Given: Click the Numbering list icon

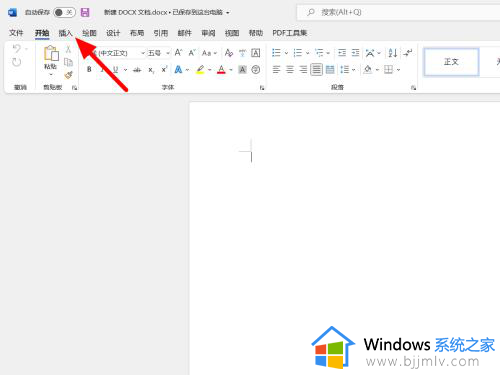Looking at the screenshot, I should [x=298, y=53].
